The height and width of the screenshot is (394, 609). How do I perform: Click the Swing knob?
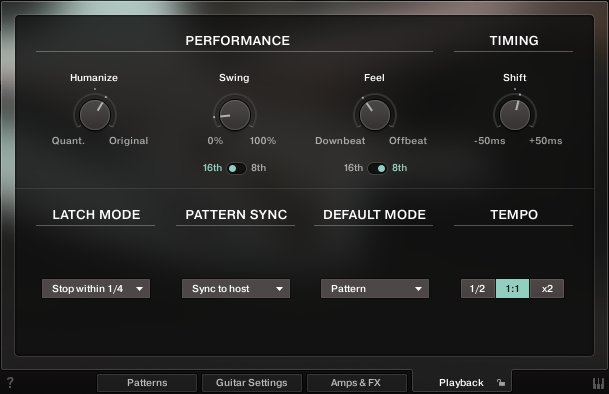coord(235,114)
